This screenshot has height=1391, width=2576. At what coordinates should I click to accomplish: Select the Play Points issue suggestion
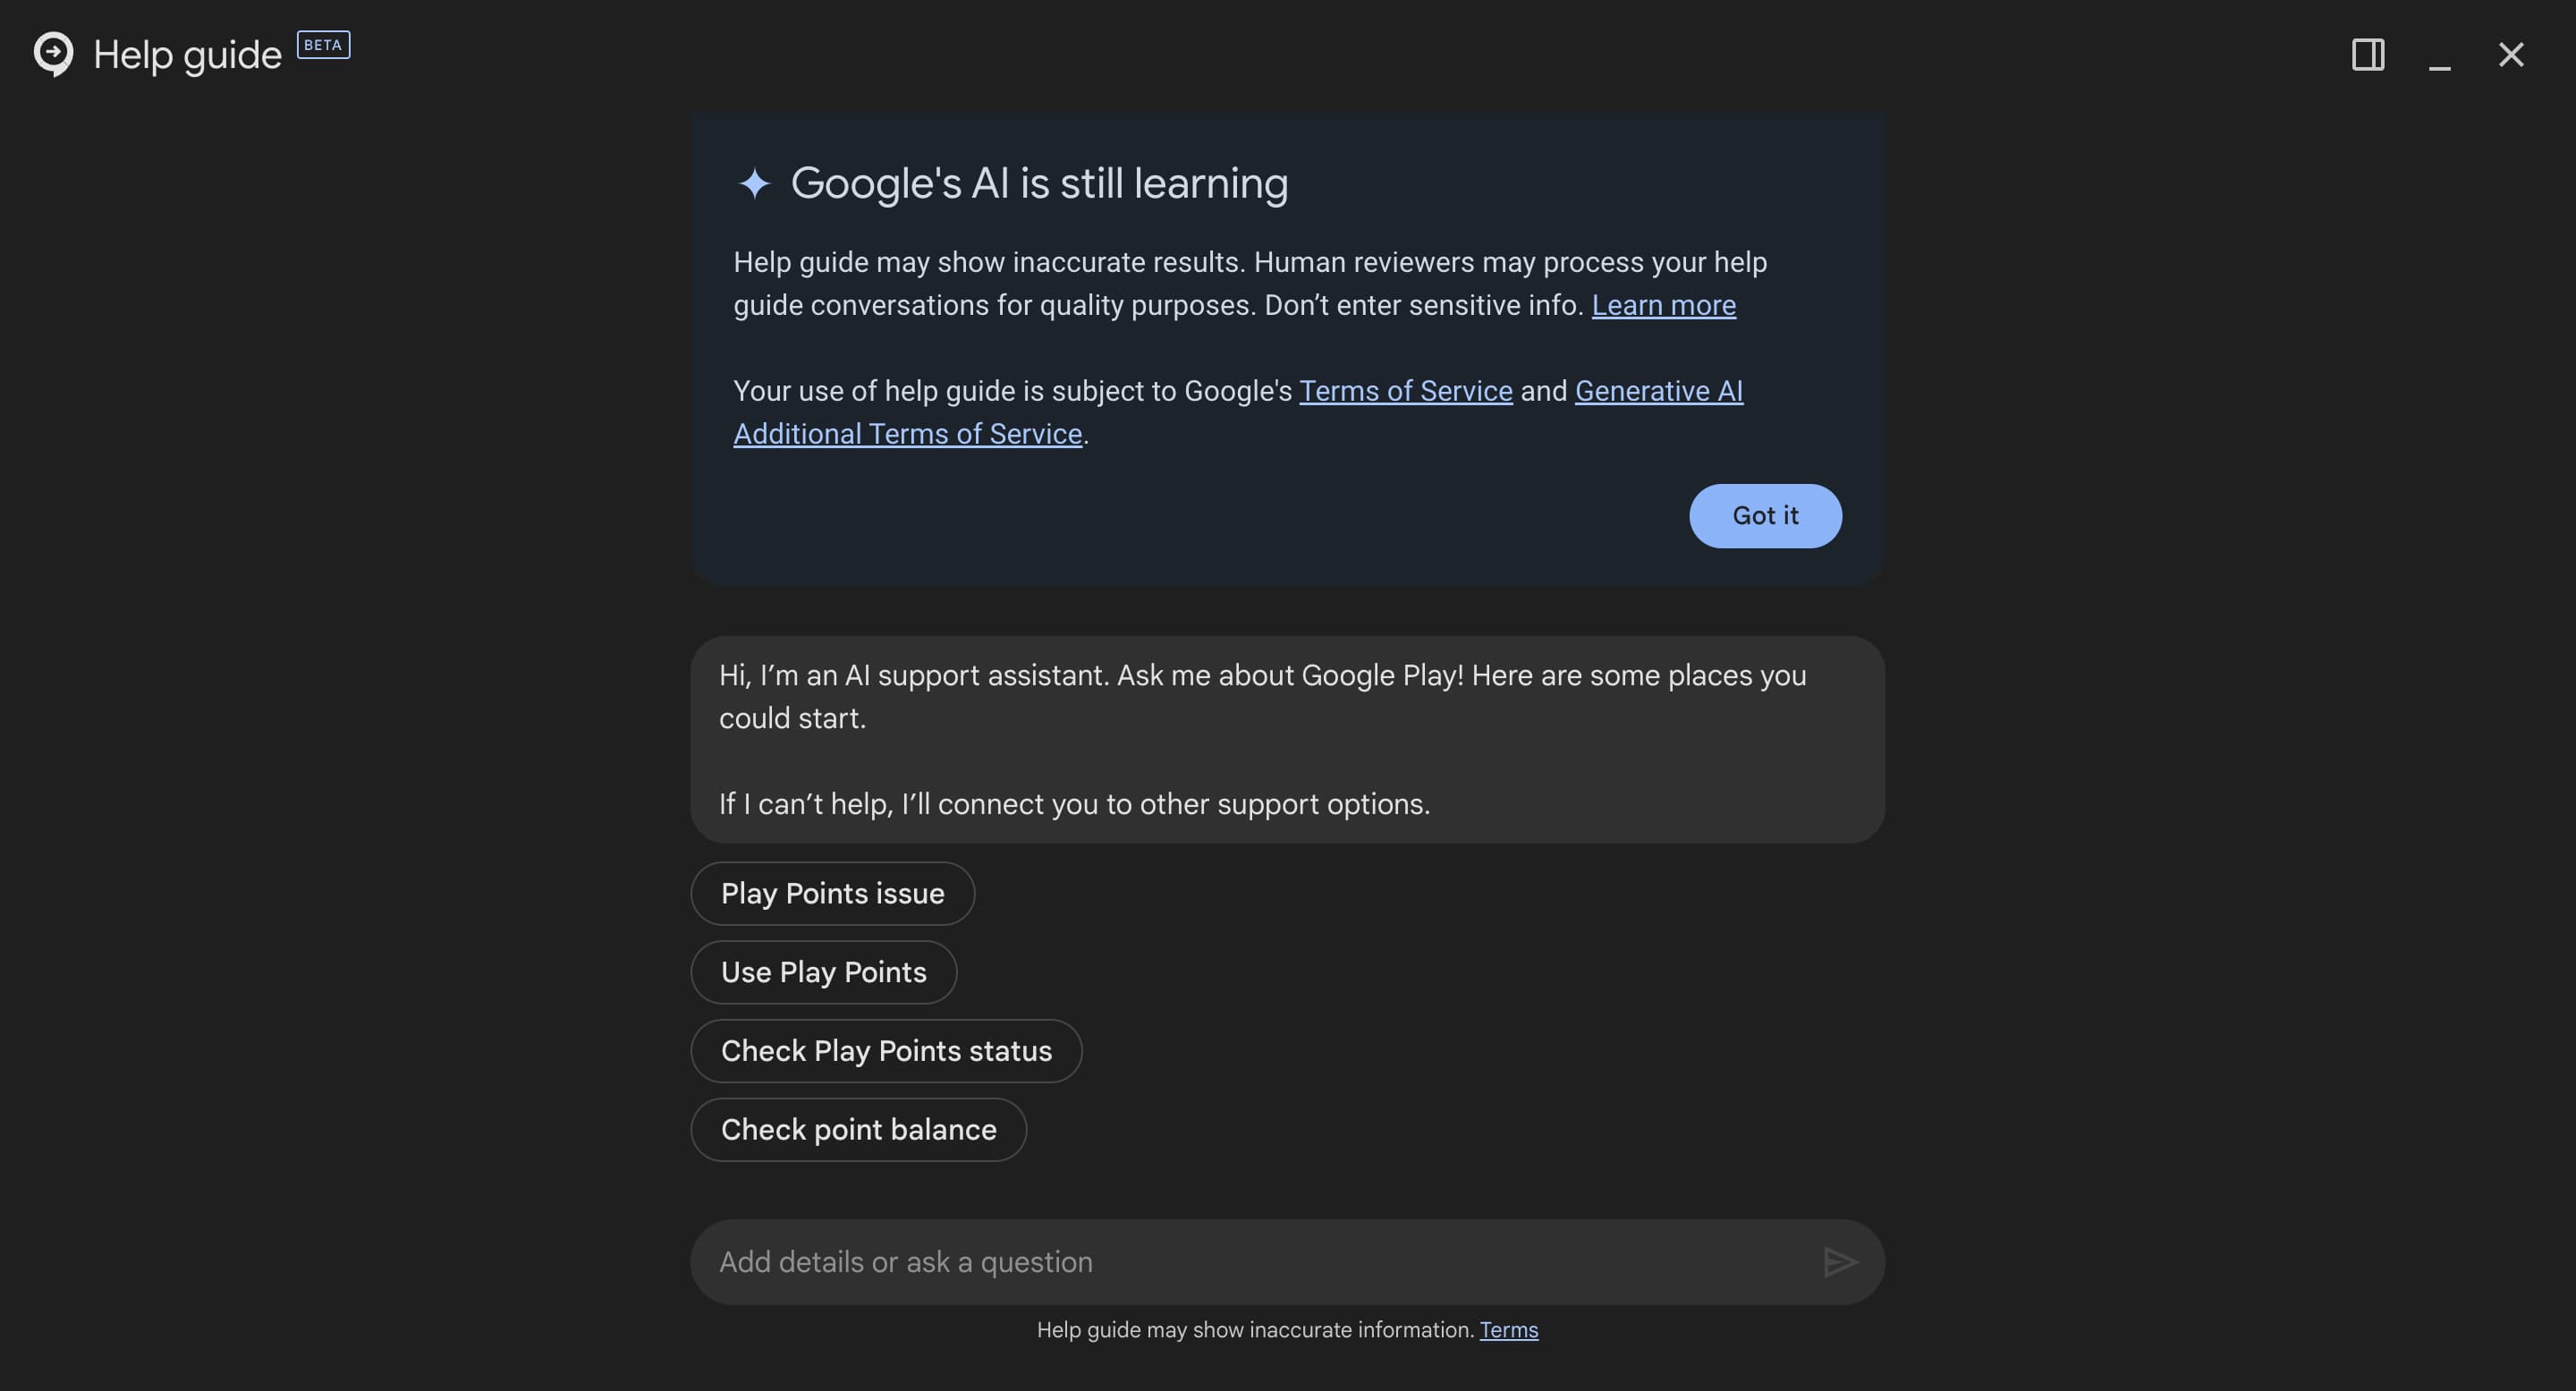[832, 894]
